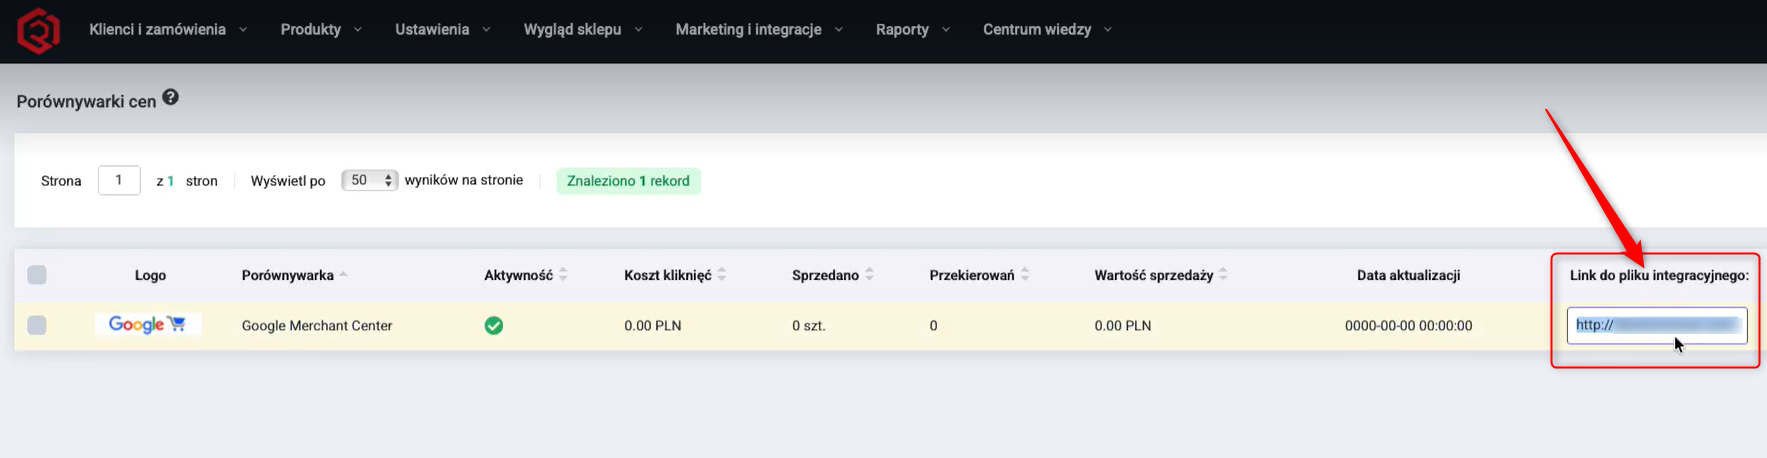The image size is (1767, 458).
Task: Click the green active status checkmark
Action: (x=494, y=325)
